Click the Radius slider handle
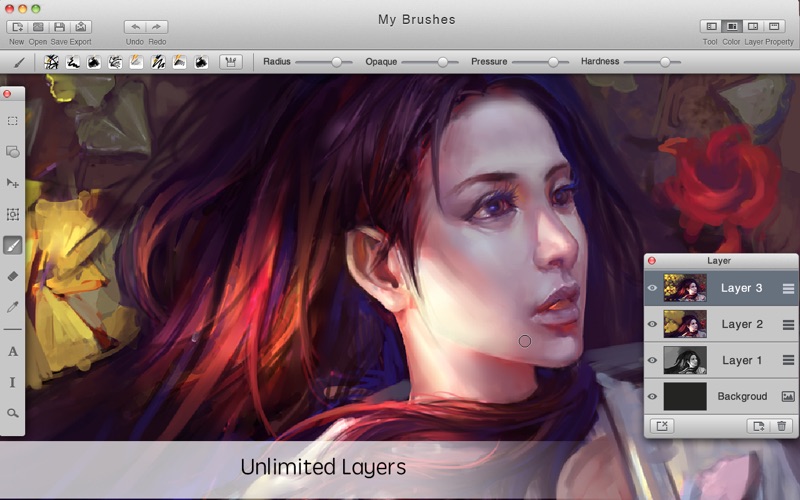800x500 pixels. click(336, 62)
